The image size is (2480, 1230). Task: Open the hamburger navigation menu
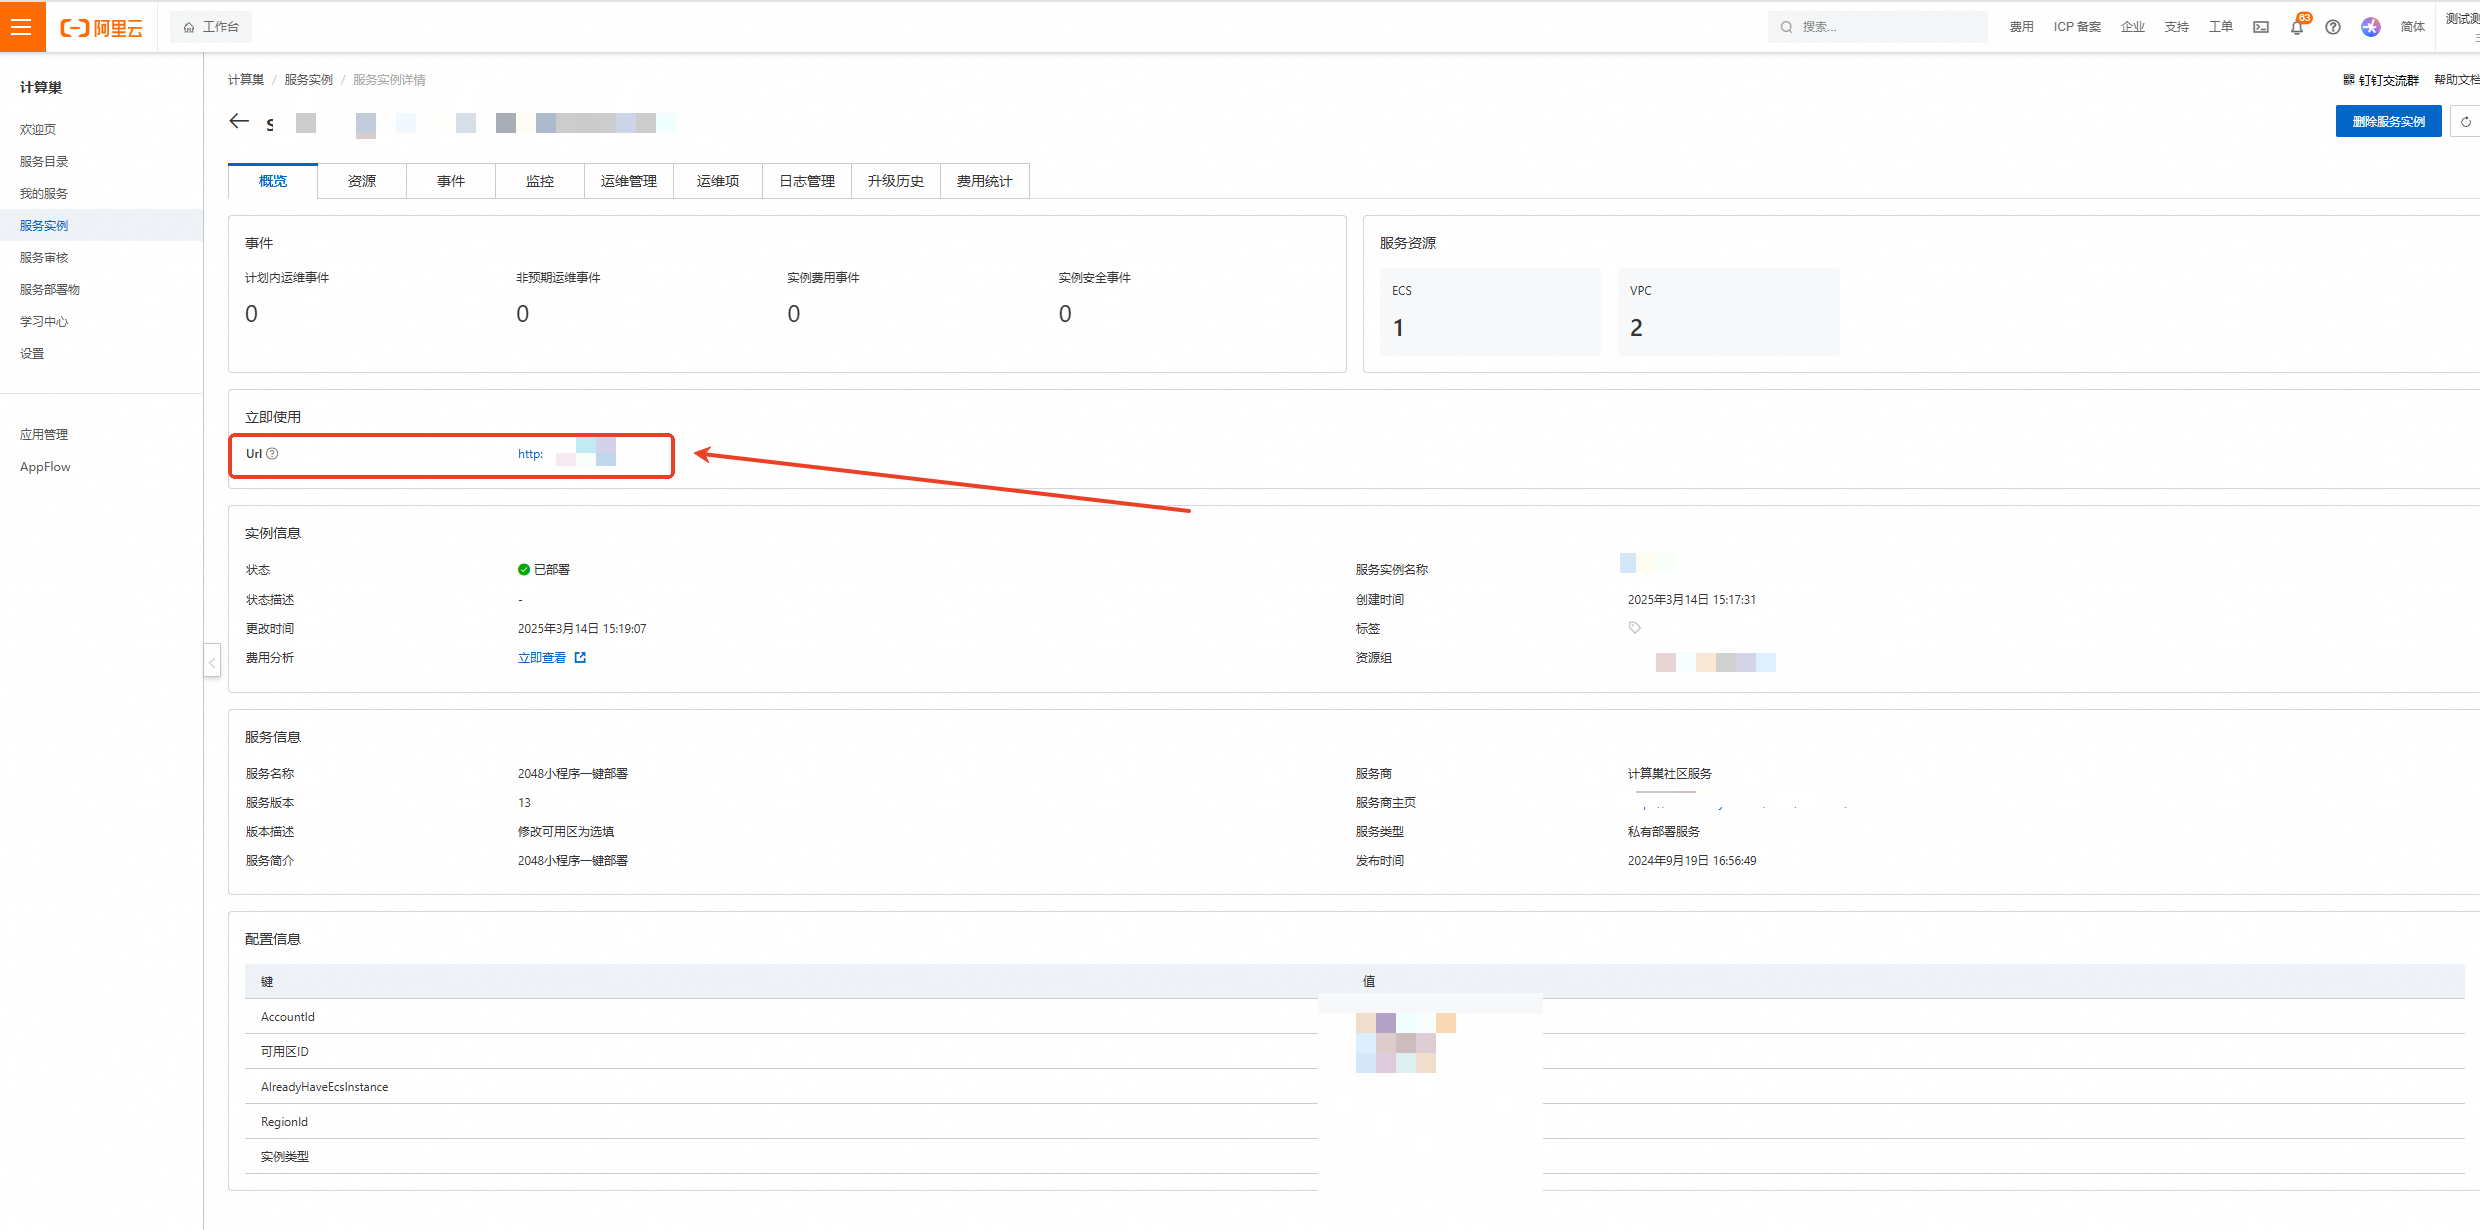[21, 27]
